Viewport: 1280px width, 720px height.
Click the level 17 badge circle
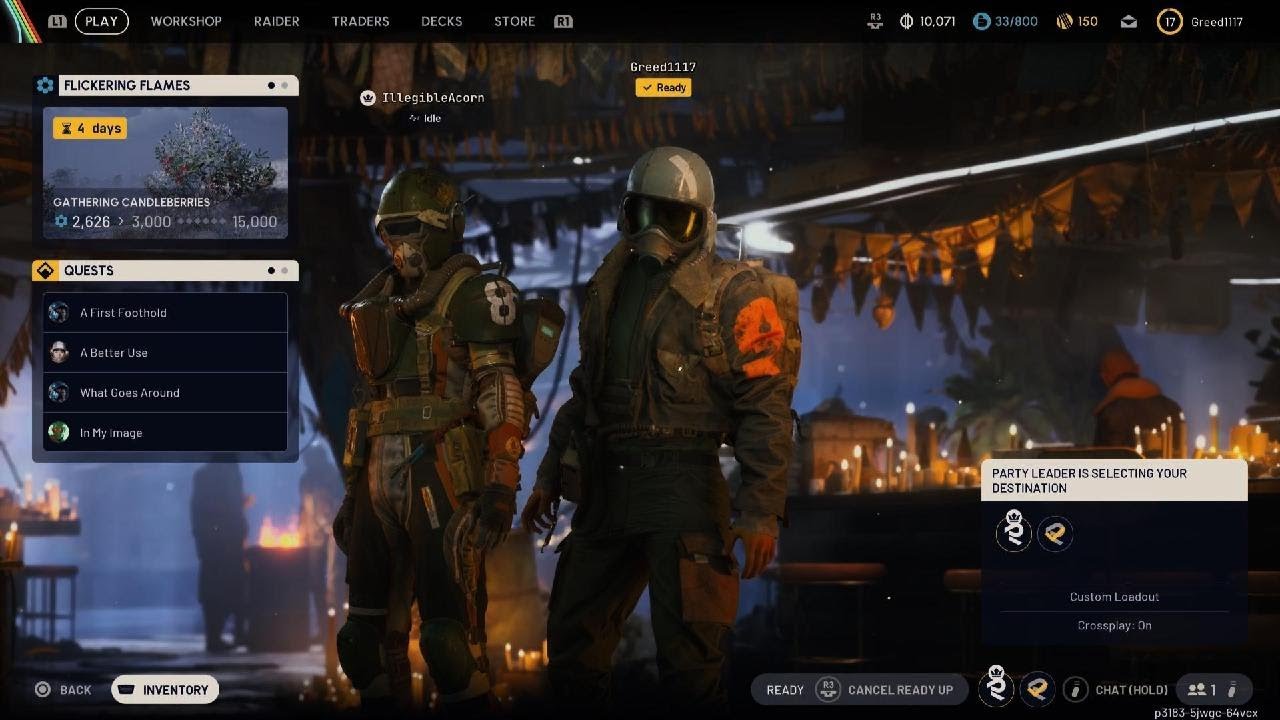click(1169, 21)
